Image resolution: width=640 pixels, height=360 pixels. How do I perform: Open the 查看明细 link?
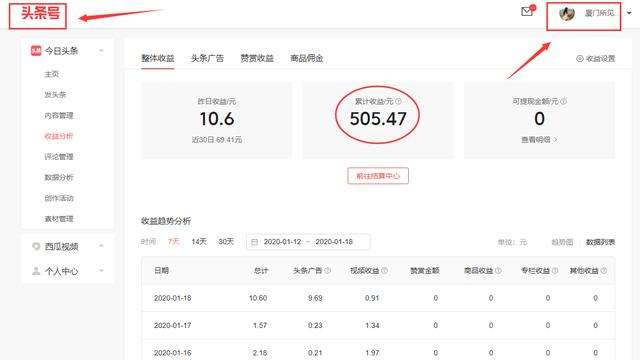click(539, 140)
